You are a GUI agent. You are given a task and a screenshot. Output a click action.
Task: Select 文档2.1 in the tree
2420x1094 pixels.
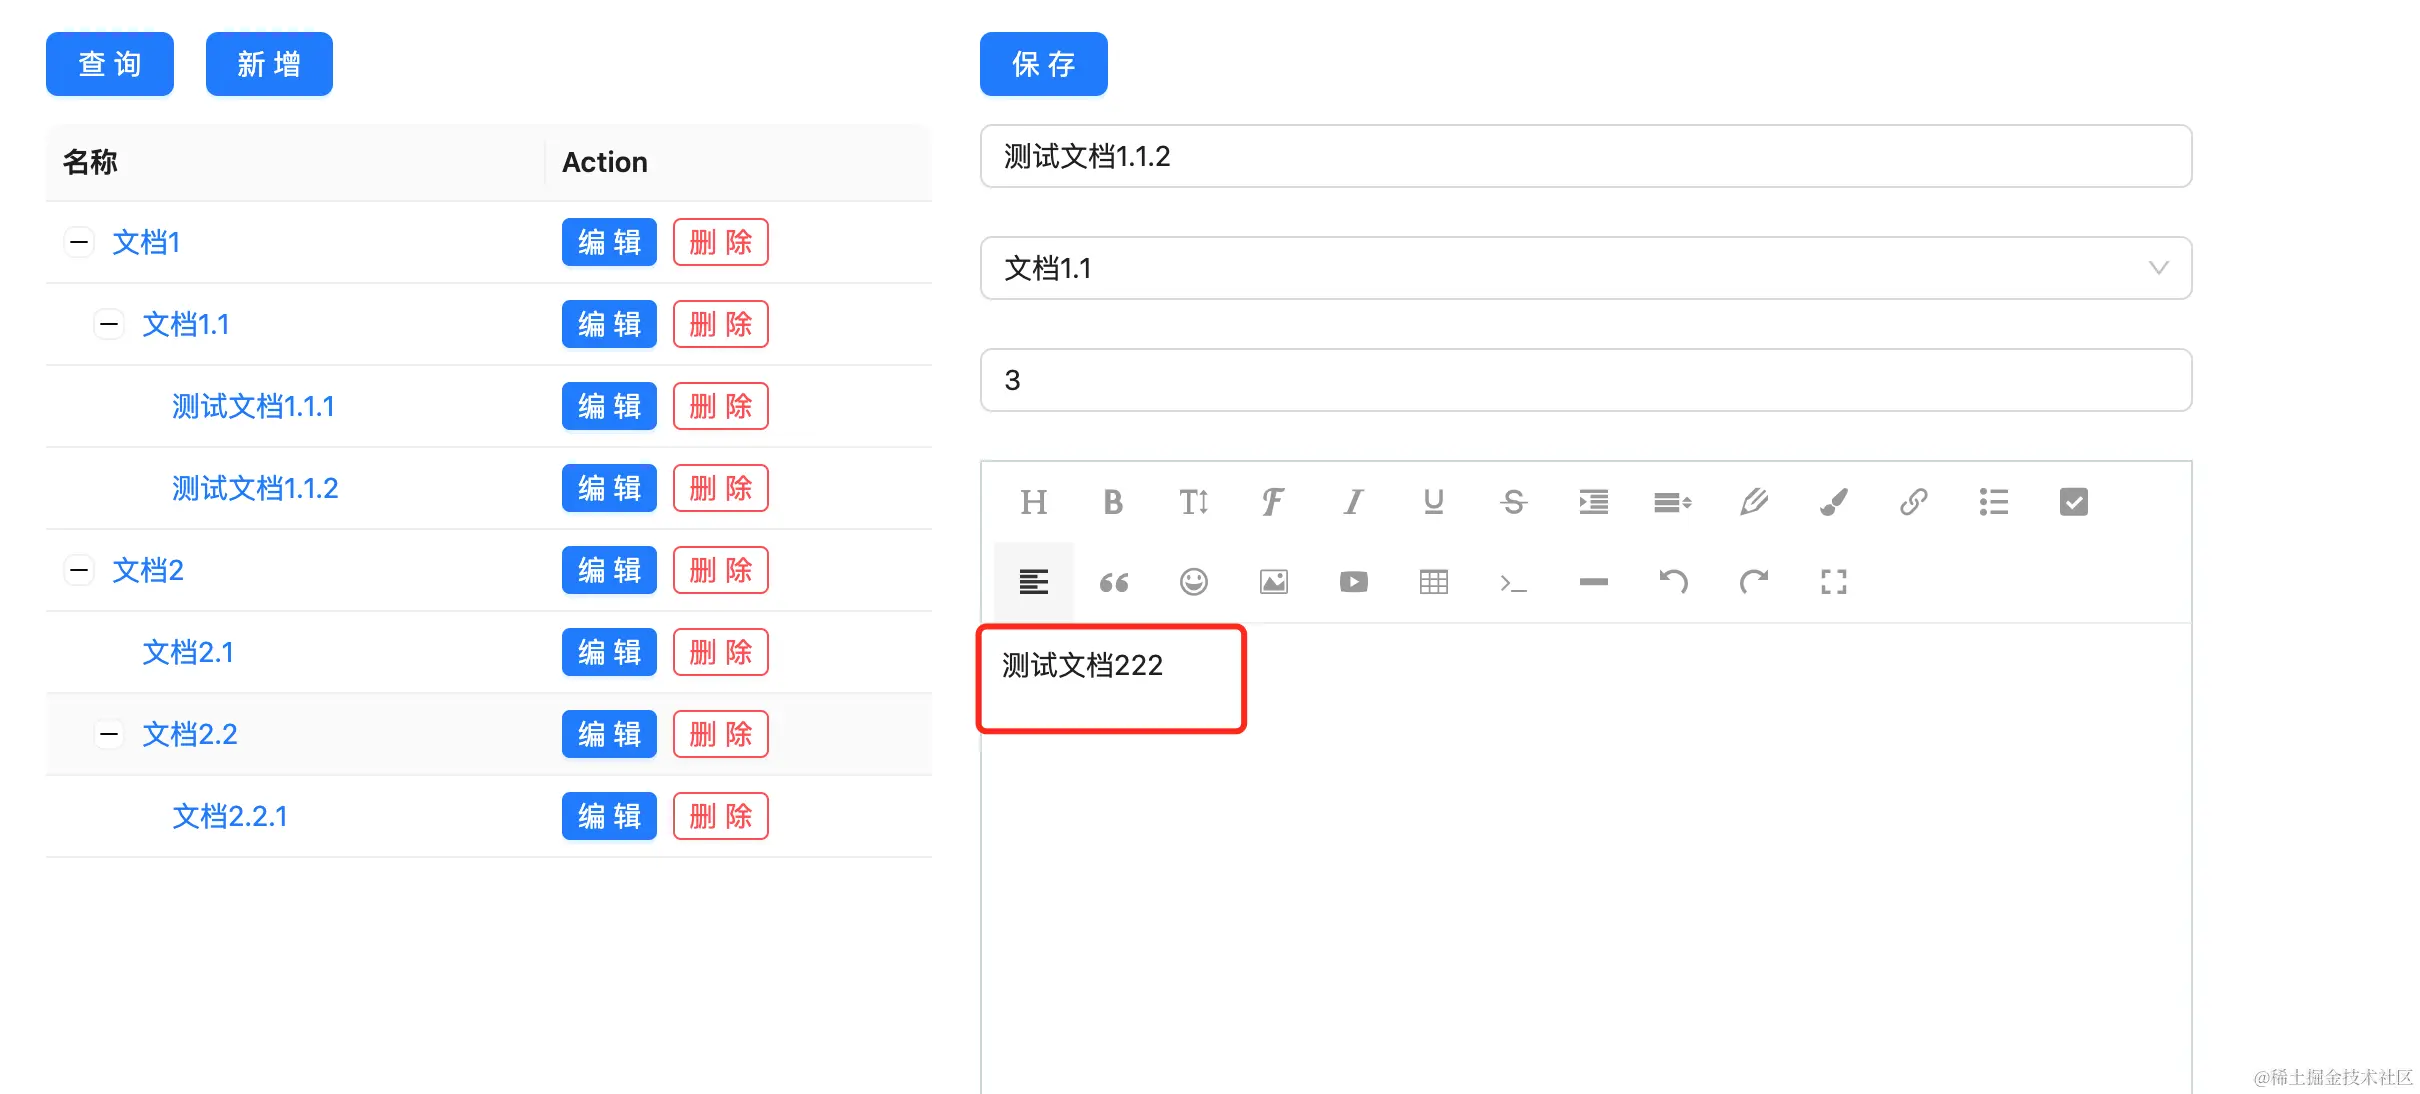[x=188, y=652]
